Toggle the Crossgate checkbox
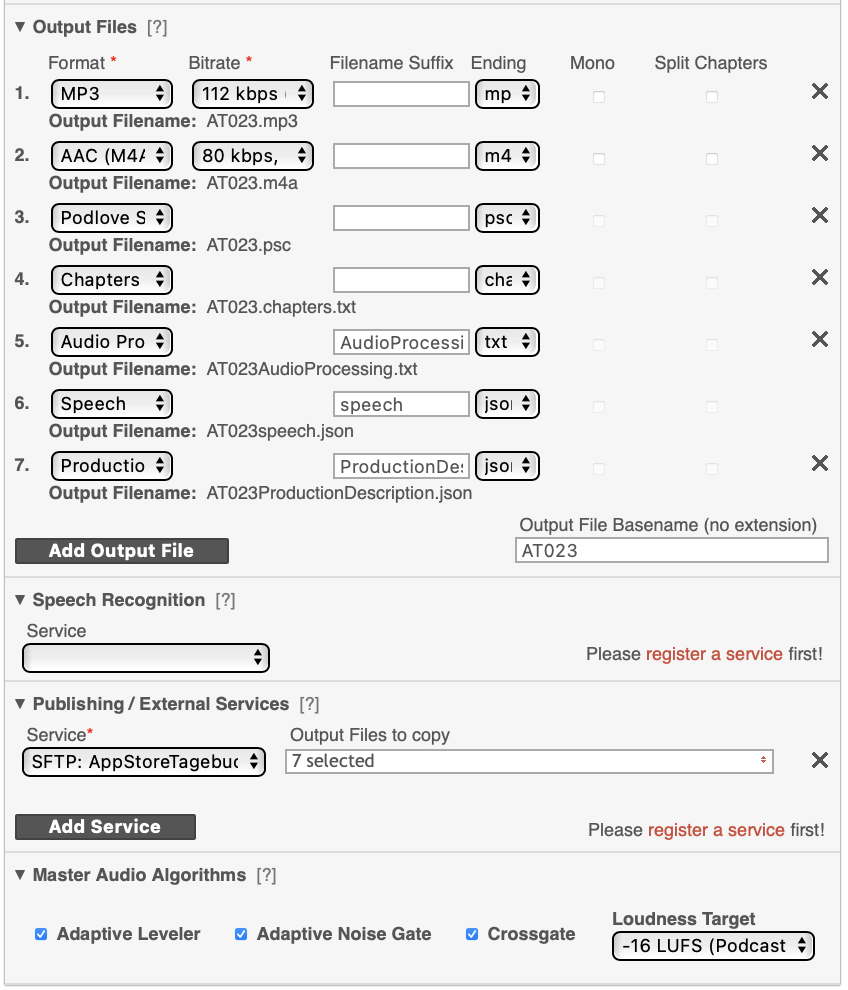848x990 pixels. (472, 934)
